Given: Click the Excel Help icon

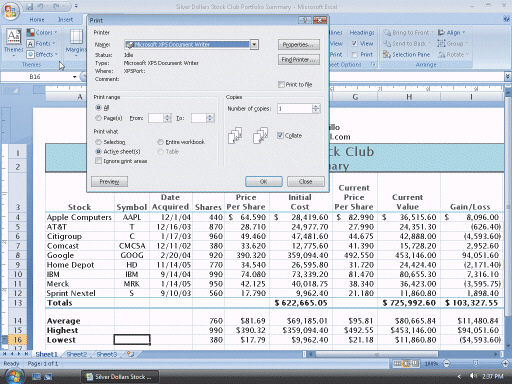Looking at the screenshot, I should pos(507,20).
